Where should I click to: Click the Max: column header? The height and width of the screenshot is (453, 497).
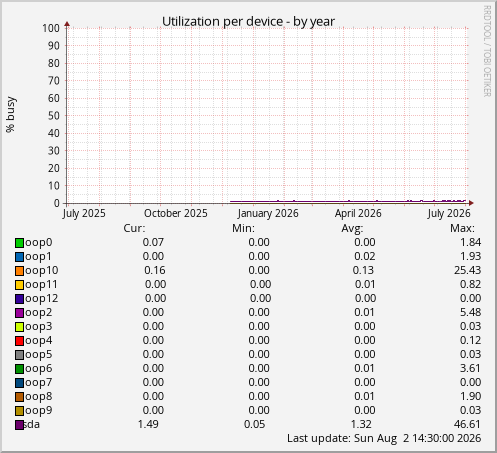click(x=462, y=228)
